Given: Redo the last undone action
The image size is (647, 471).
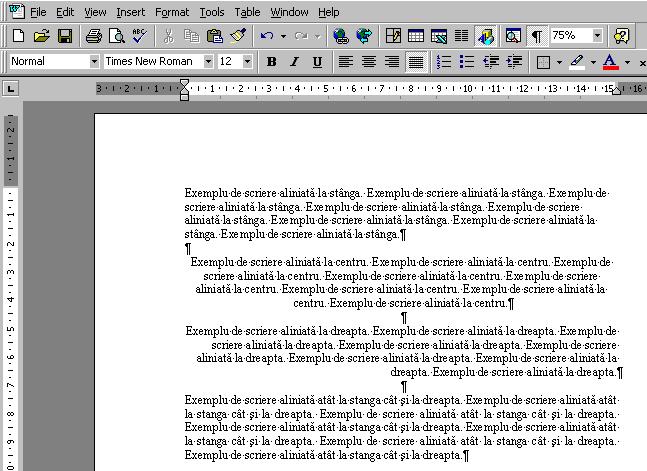Looking at the screenshot, I should coord(301,36).
